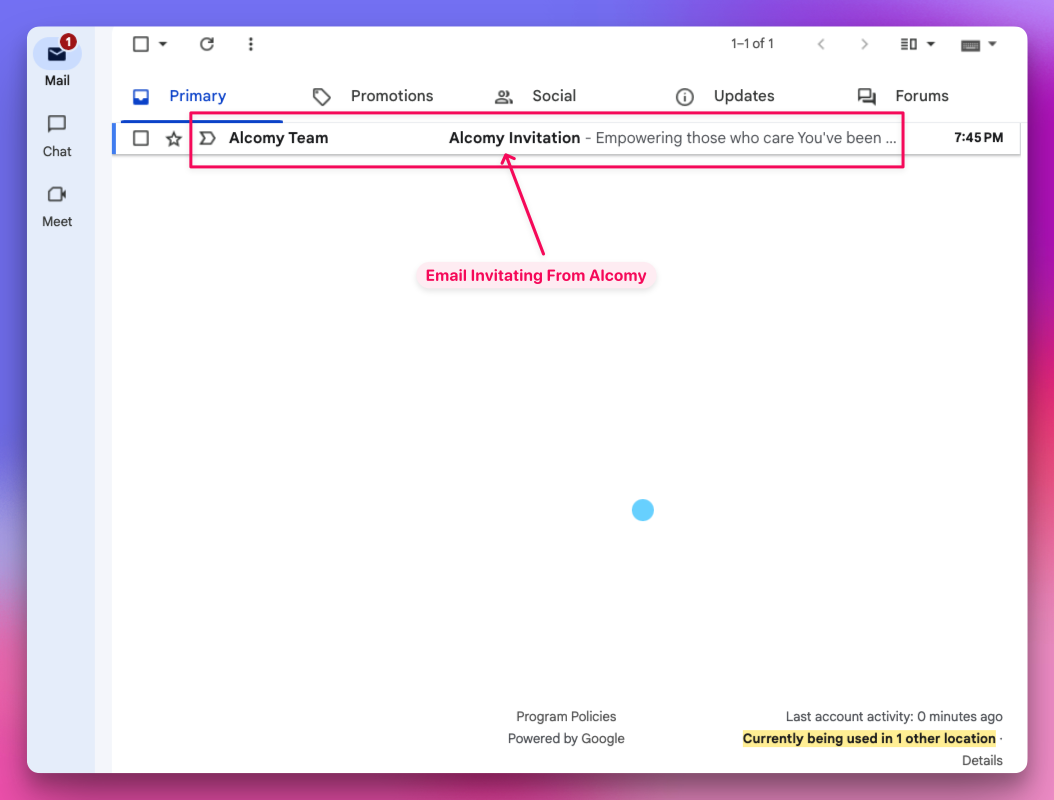
Task: Expand the select-all dropdown arrow
Action: point(163,44)
